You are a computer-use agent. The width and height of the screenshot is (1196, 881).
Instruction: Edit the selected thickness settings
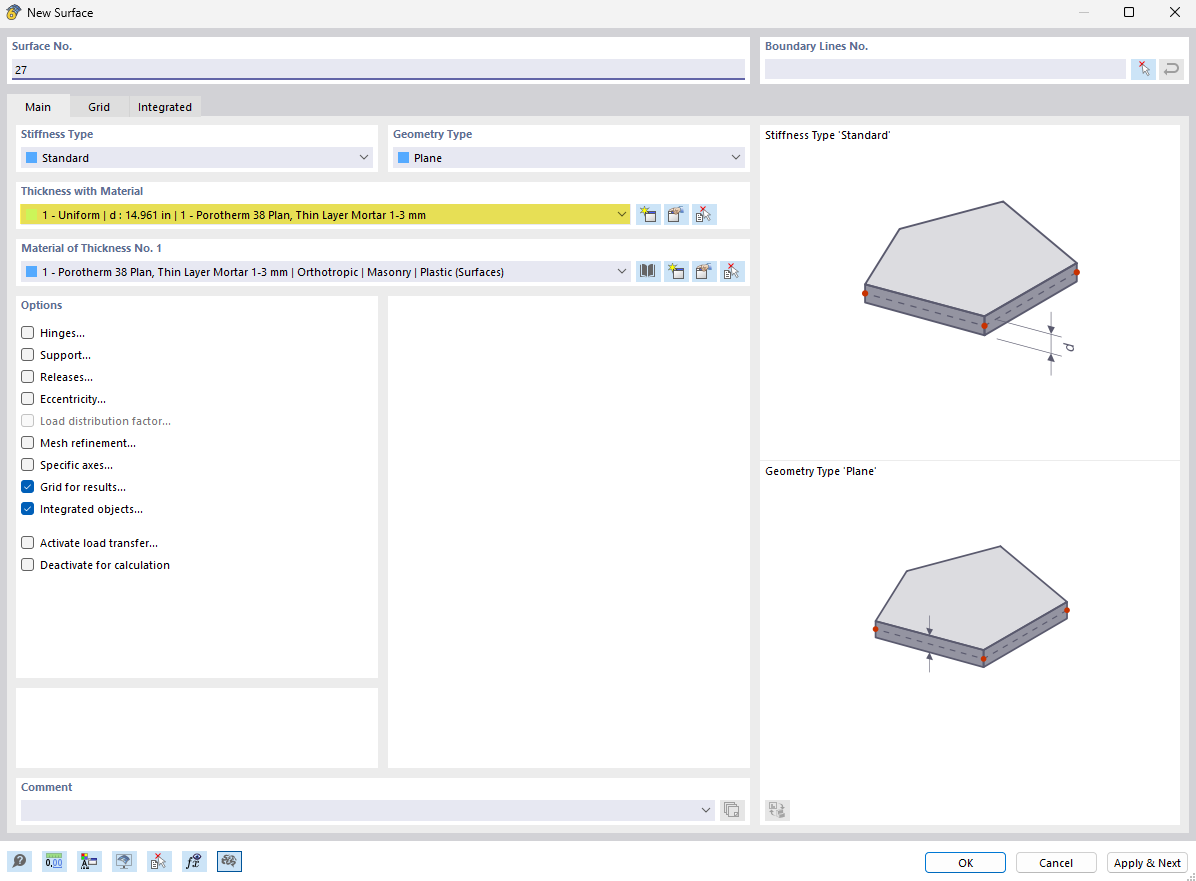(675, 214)
